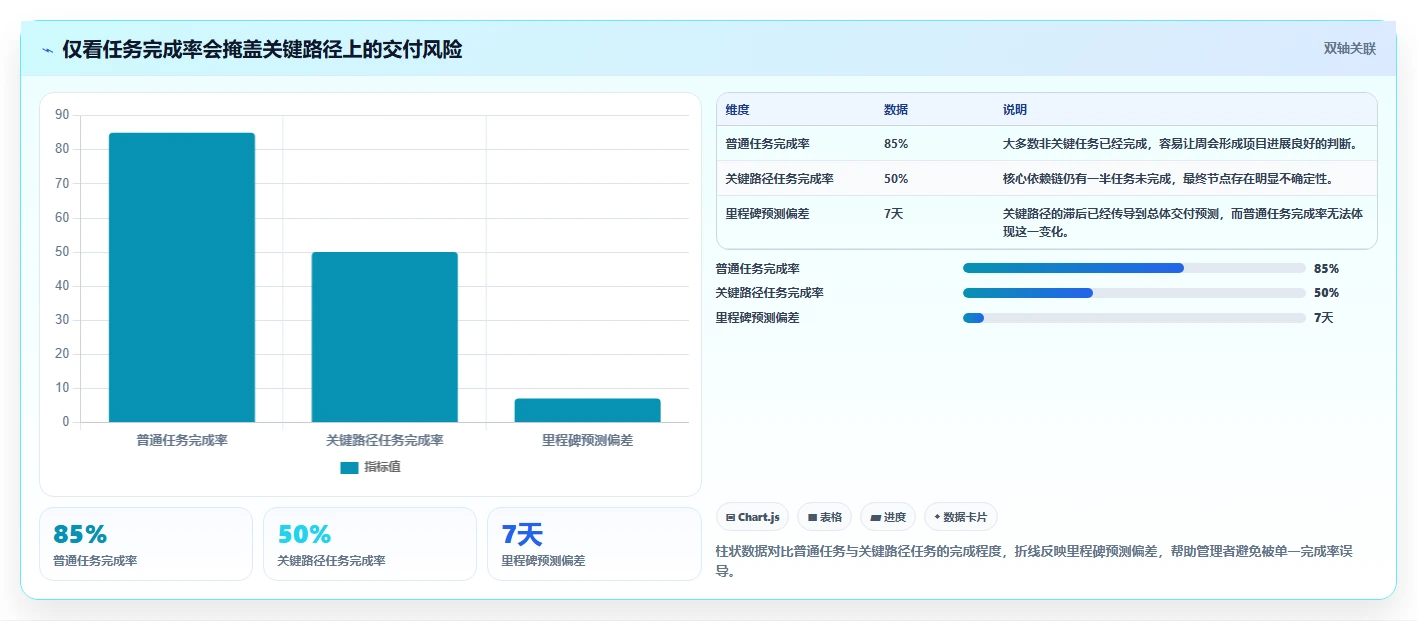Viewport: 1417px width, 621px height.
Task: Click y-axis tick label 50
Action: [x=63, y=252]
